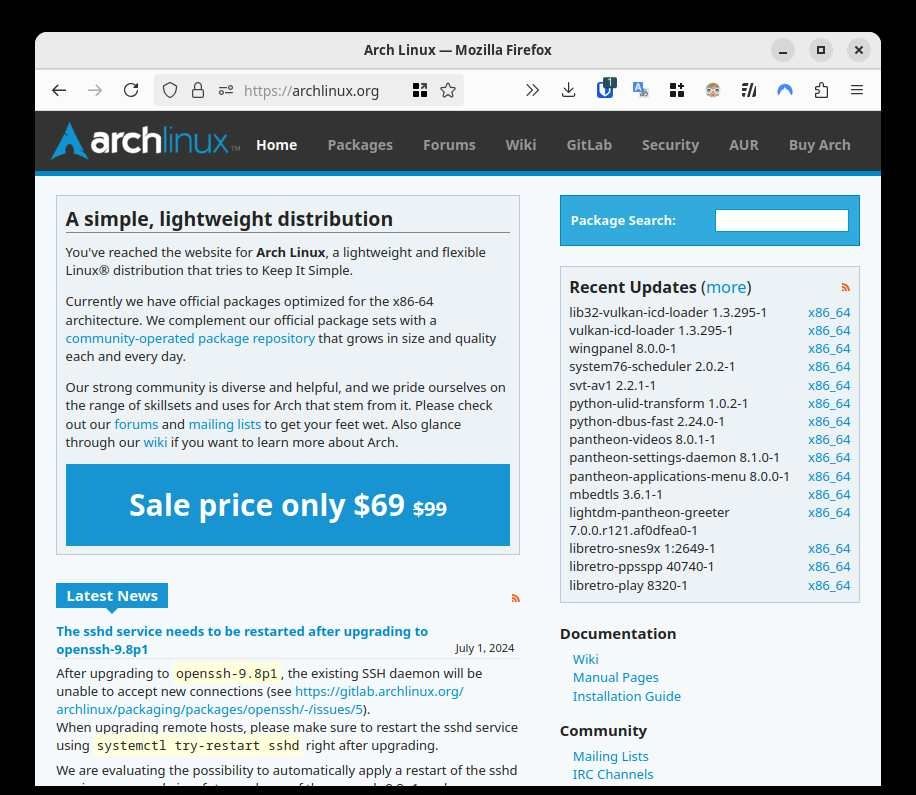Open the Bitwarden shield extension
916x795 pixels.
click(605, 89)
